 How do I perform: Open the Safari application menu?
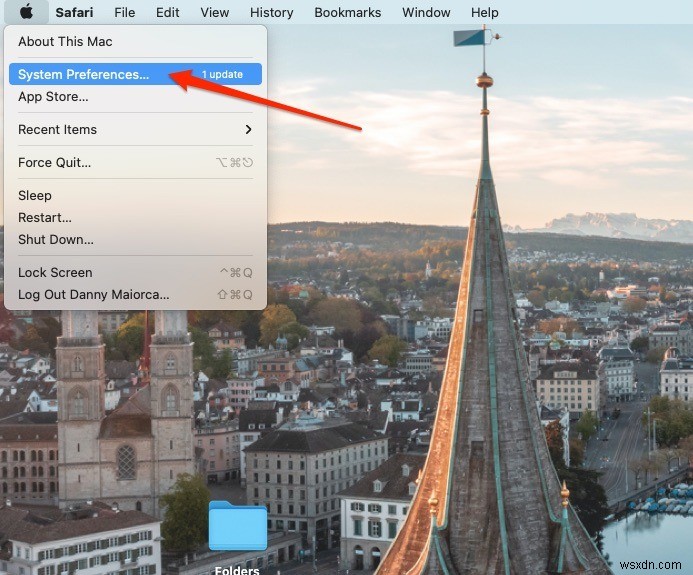point(74,12)
